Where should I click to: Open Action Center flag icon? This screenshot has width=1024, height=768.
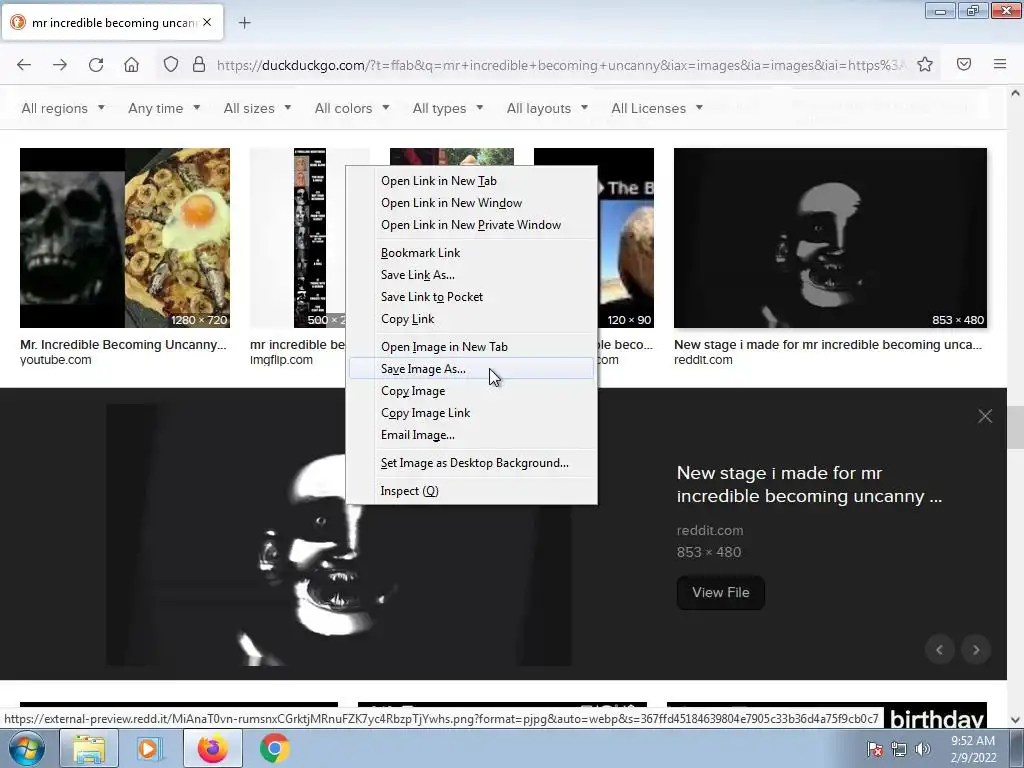coord(875,749)
